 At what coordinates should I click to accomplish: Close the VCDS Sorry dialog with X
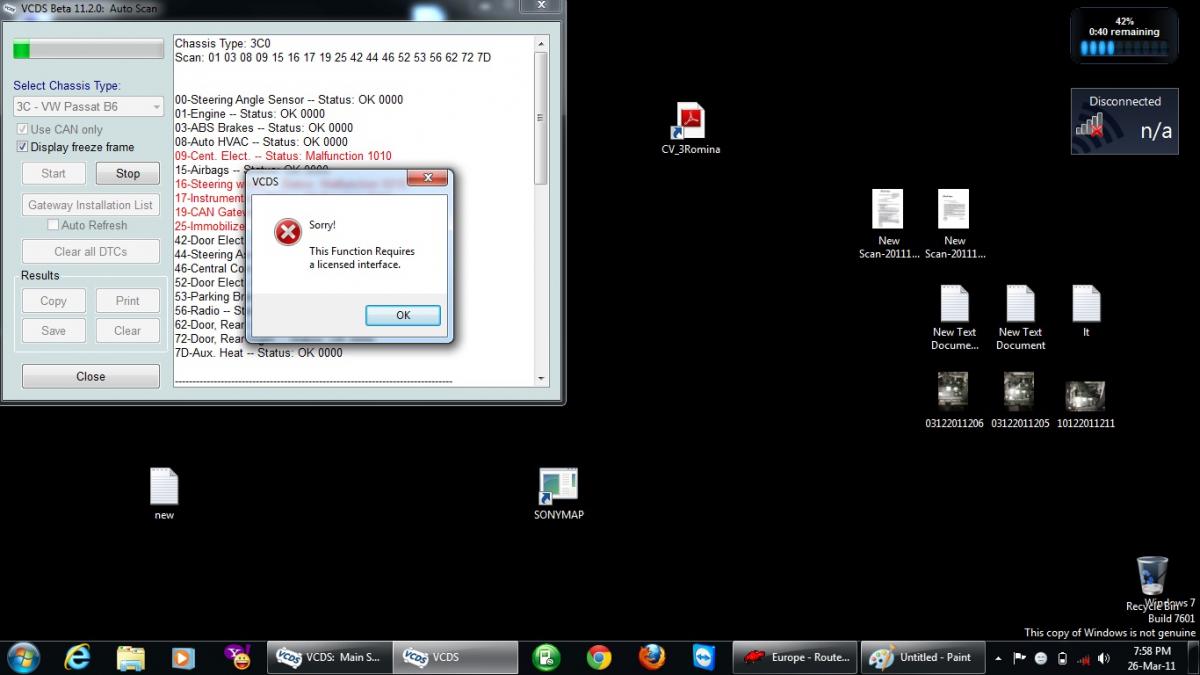(x=427, y=180)
